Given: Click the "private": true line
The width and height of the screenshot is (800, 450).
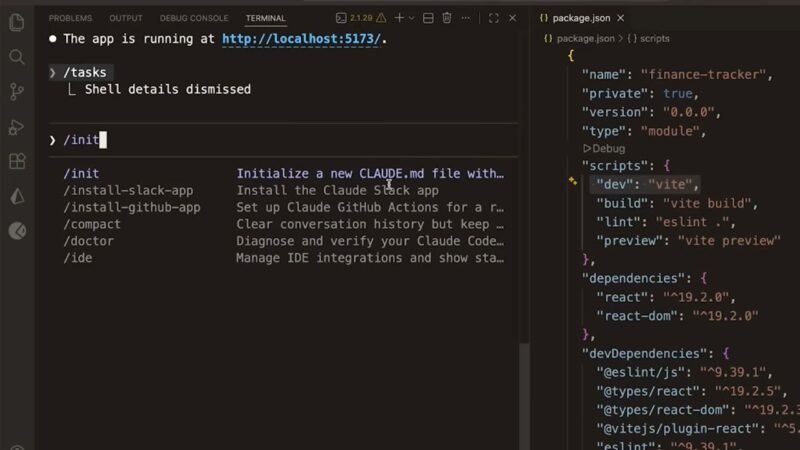Looking at the screenshot, I should tap(640, 93).
